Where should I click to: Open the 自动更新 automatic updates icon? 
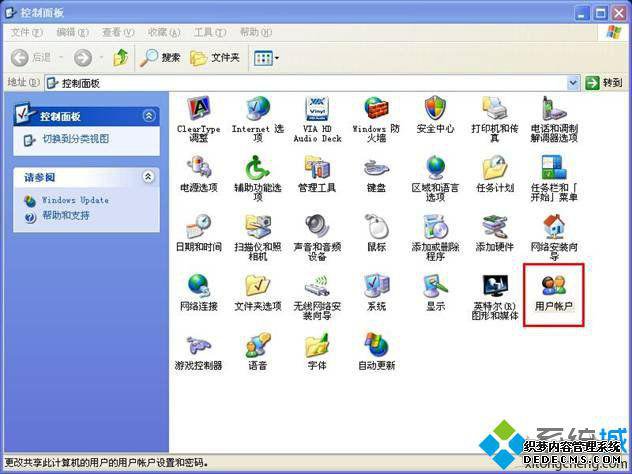(x=376, y=351)
